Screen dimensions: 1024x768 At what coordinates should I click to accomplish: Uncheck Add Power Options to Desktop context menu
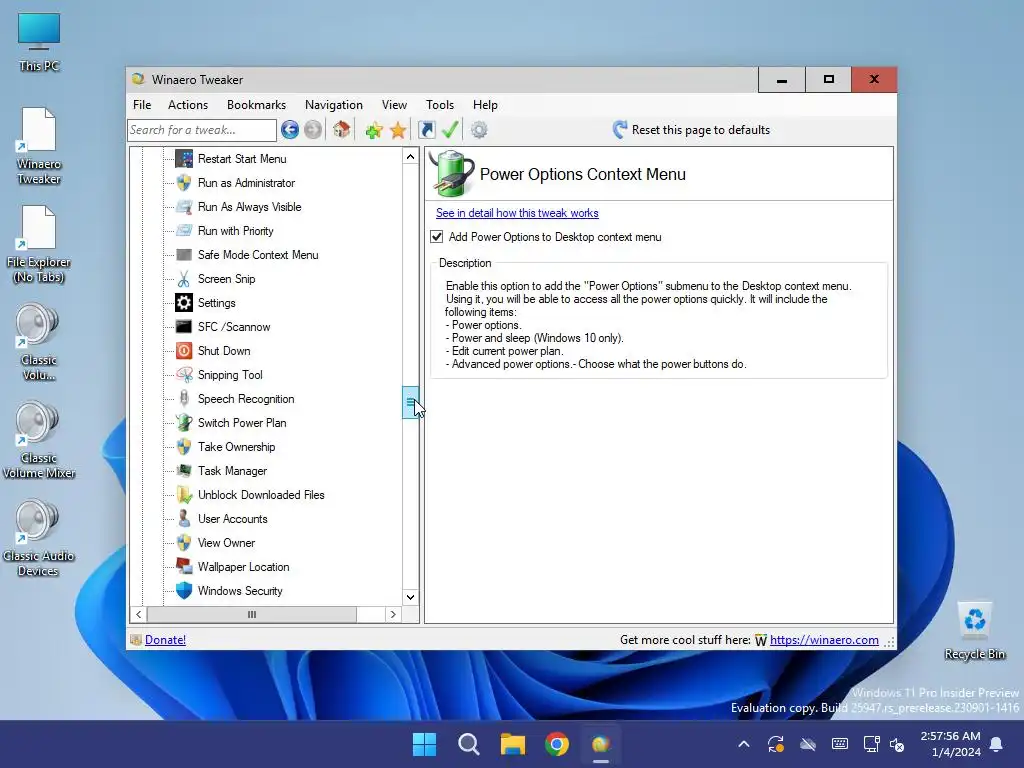pyautogui.click(x=437, y=237)
